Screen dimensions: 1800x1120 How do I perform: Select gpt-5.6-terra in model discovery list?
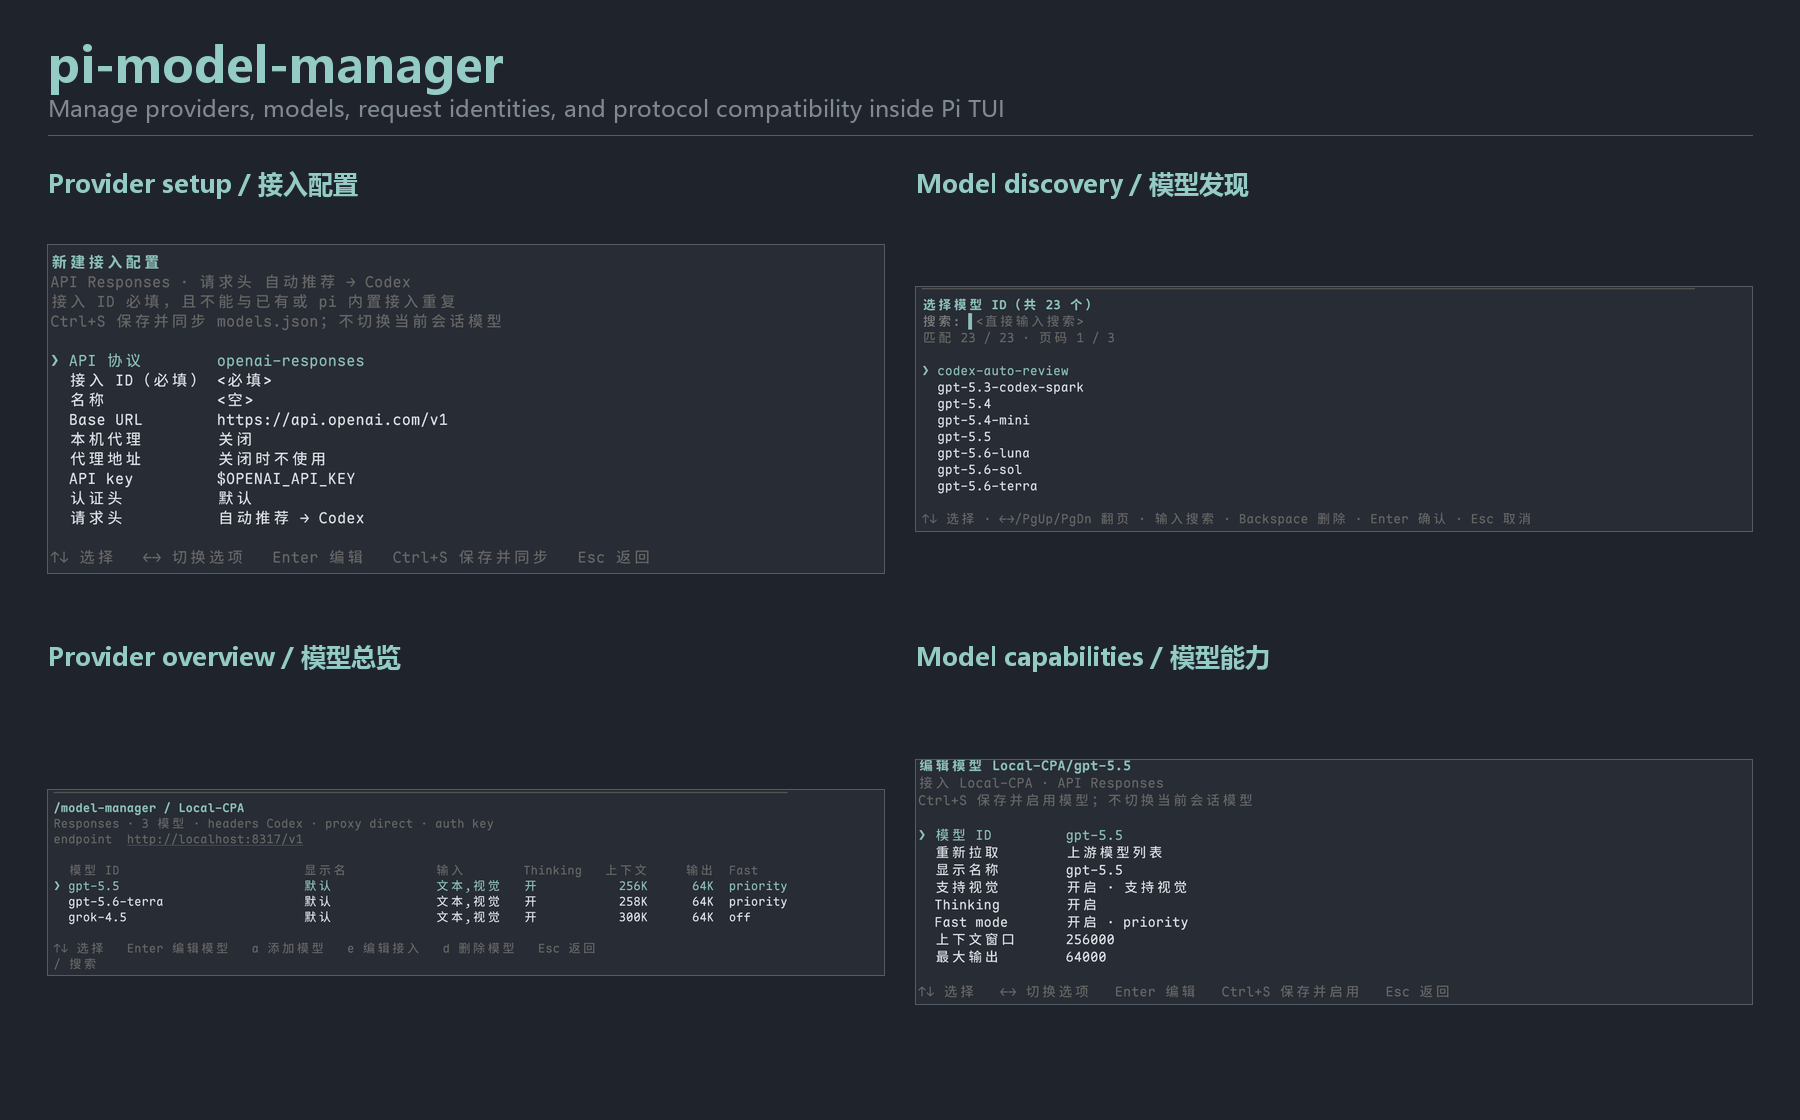tap(987, 486)
